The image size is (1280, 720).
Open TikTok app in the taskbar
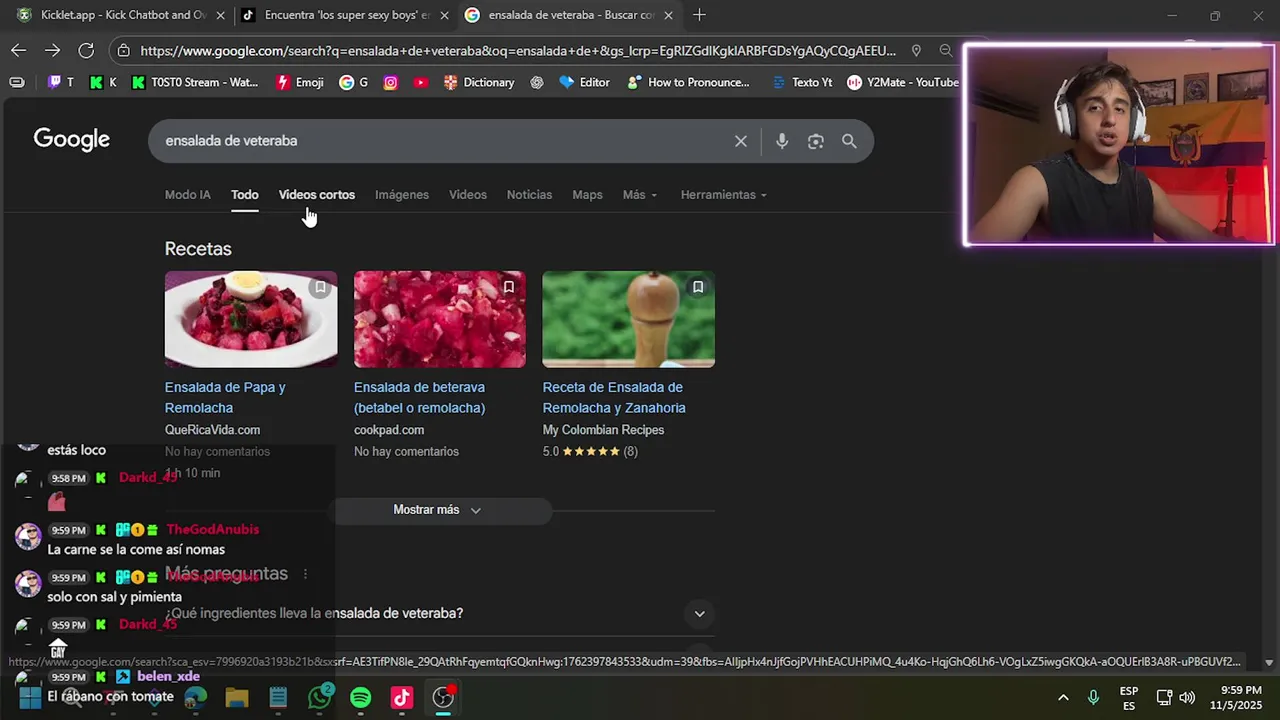(402, 697)
